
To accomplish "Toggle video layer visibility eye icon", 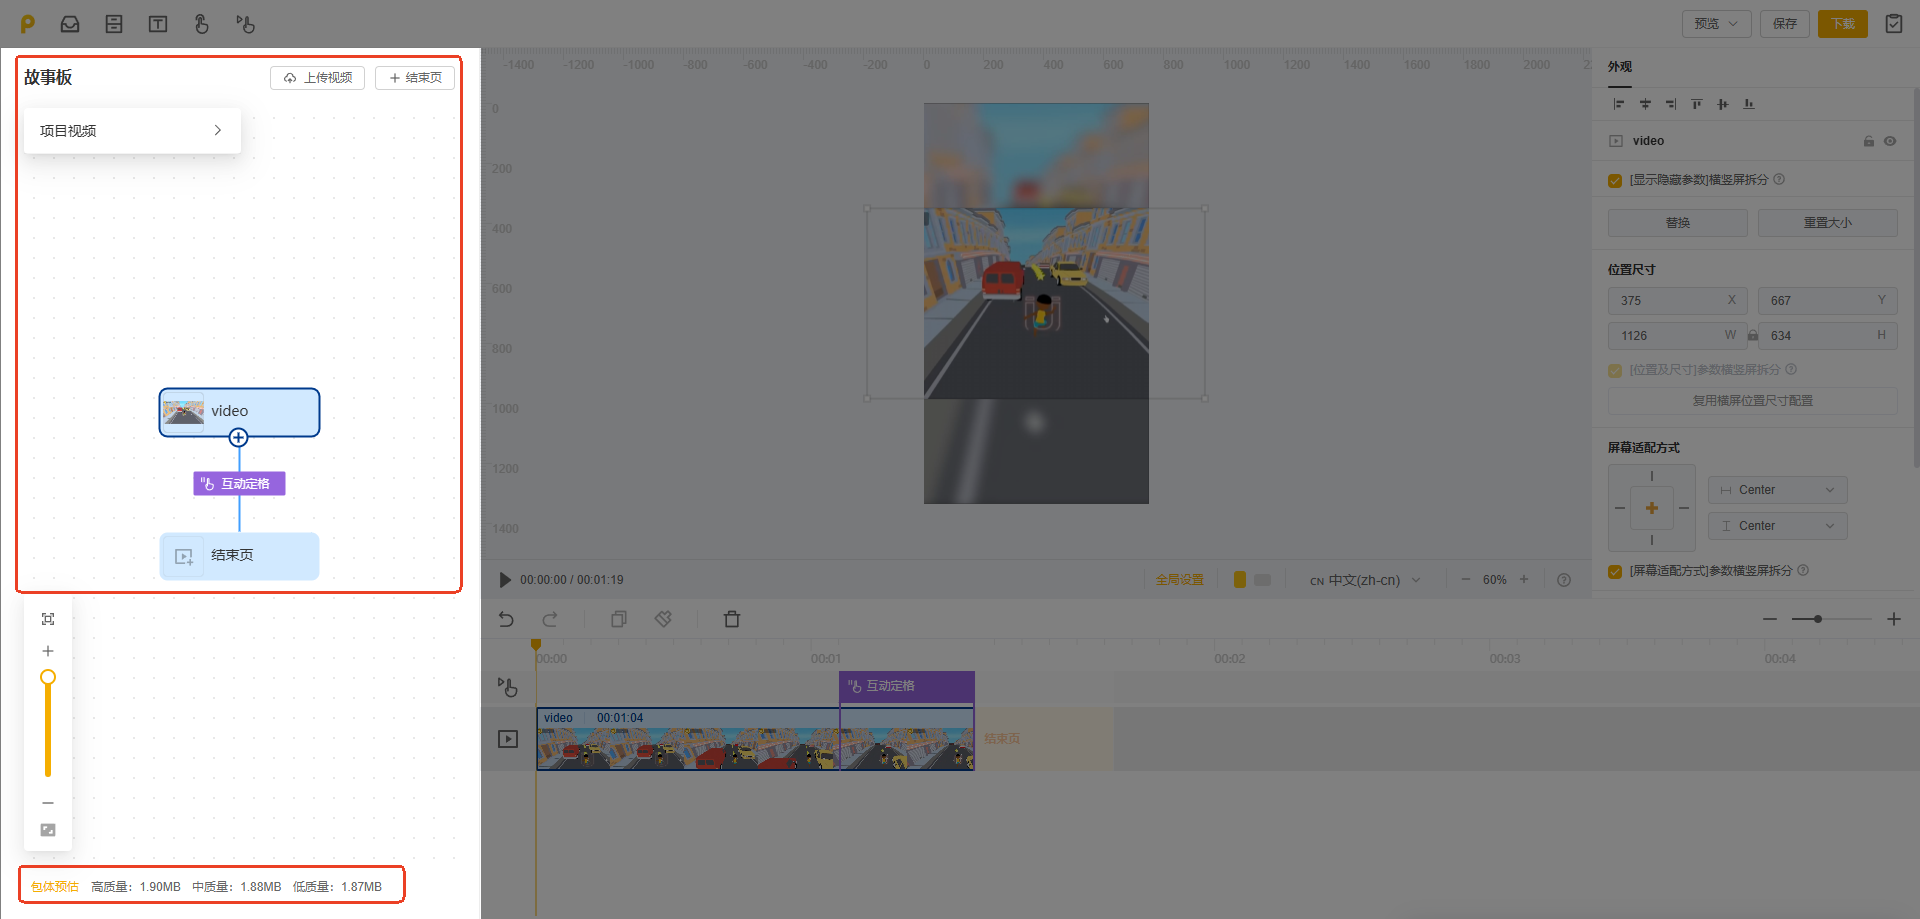I will [x=1890, y=141].
